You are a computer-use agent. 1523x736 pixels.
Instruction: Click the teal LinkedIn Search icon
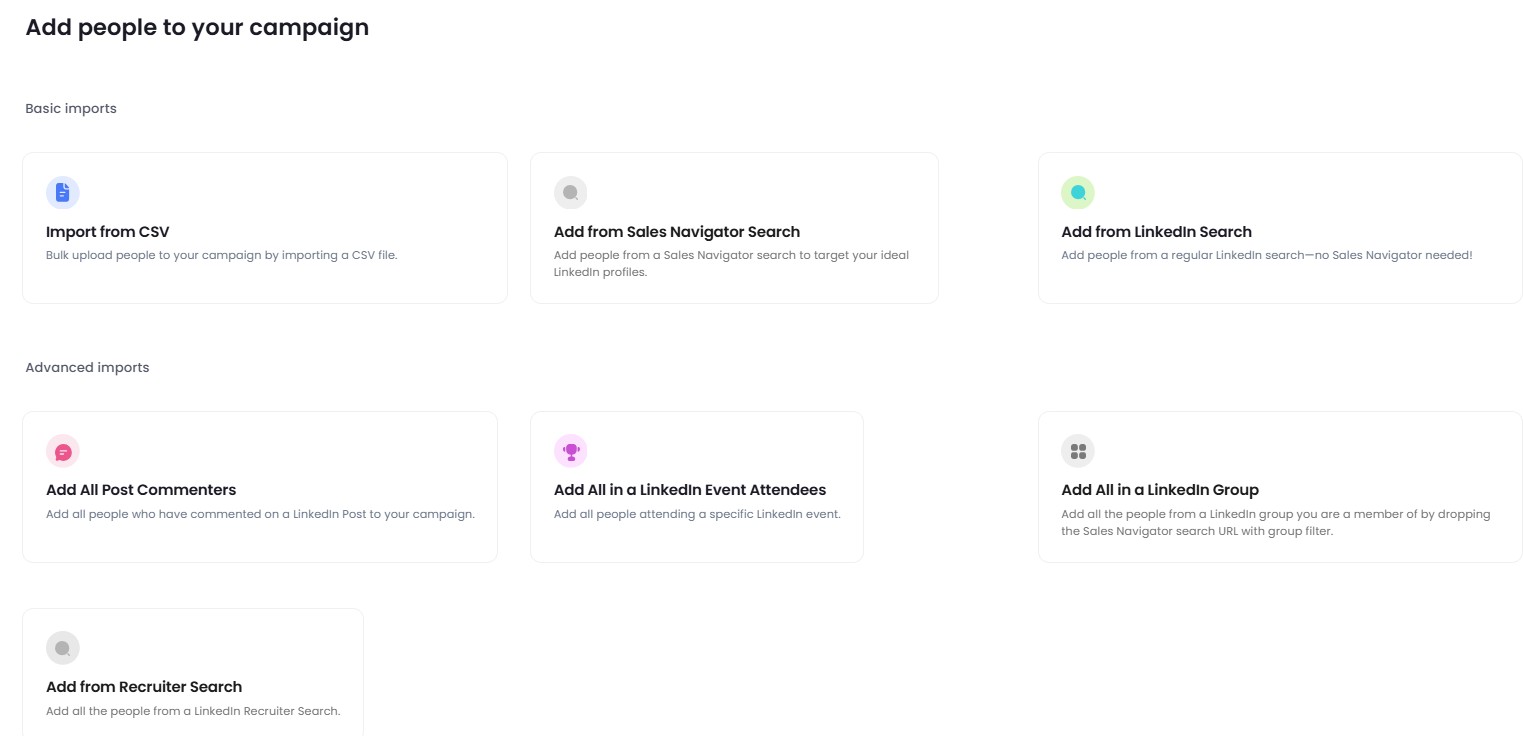[1077, 192]
